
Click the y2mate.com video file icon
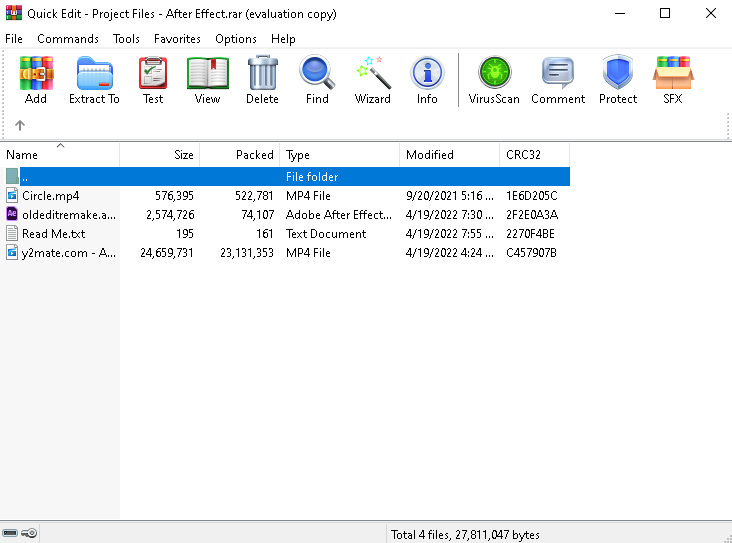coord(12,253)
